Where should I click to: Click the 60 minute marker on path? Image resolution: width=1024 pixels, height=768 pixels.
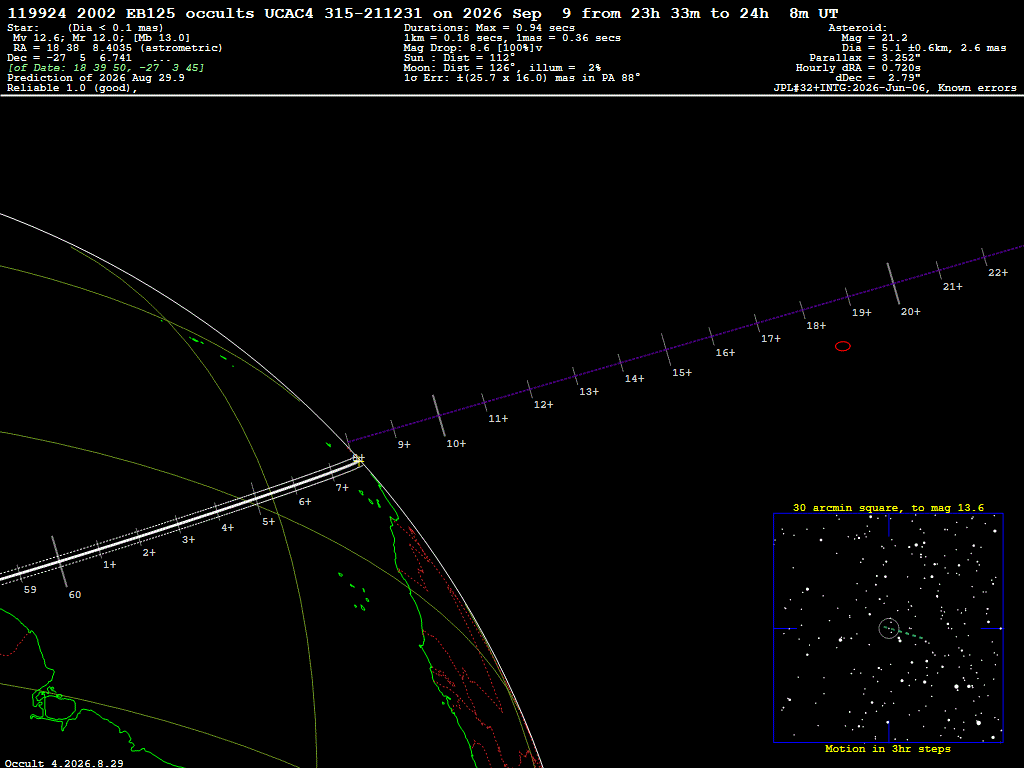pos(75,594)
